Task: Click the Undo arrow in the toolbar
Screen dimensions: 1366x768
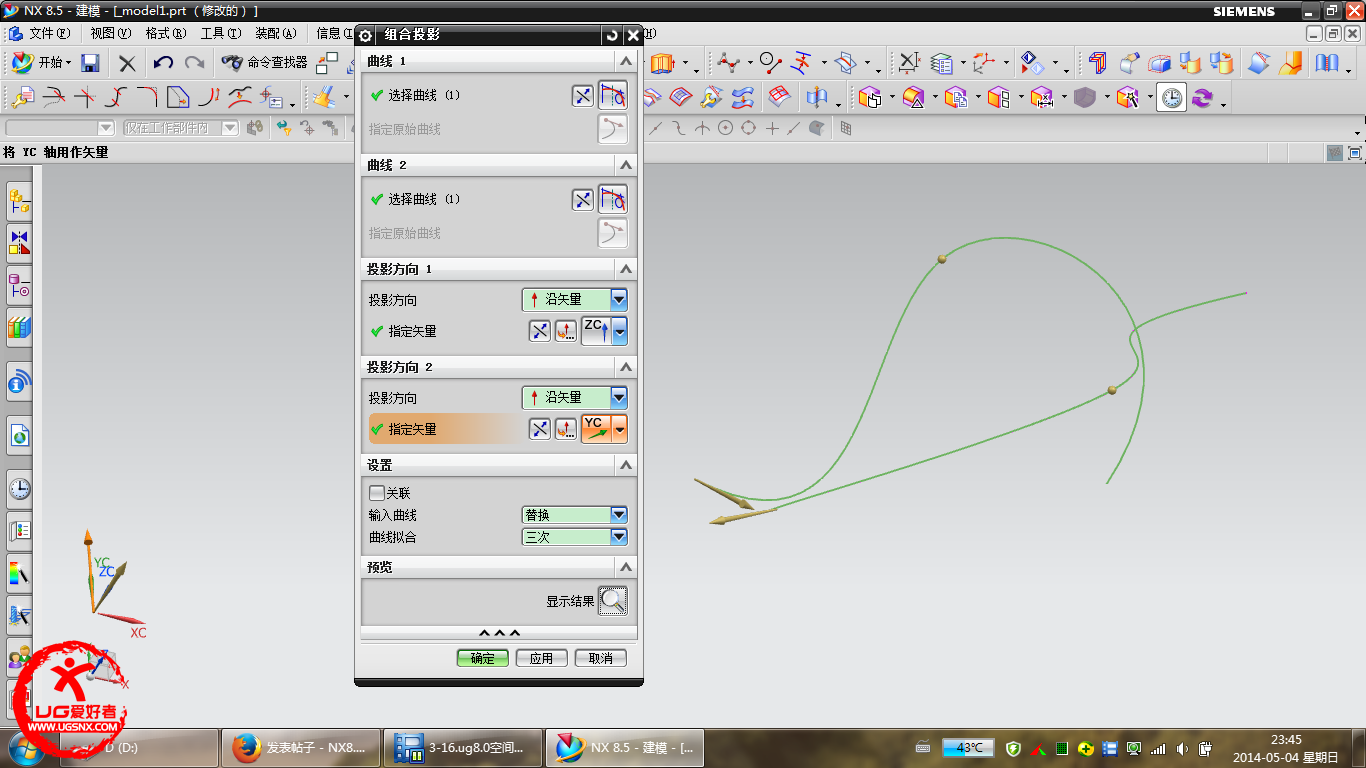Action: point(163,62)
